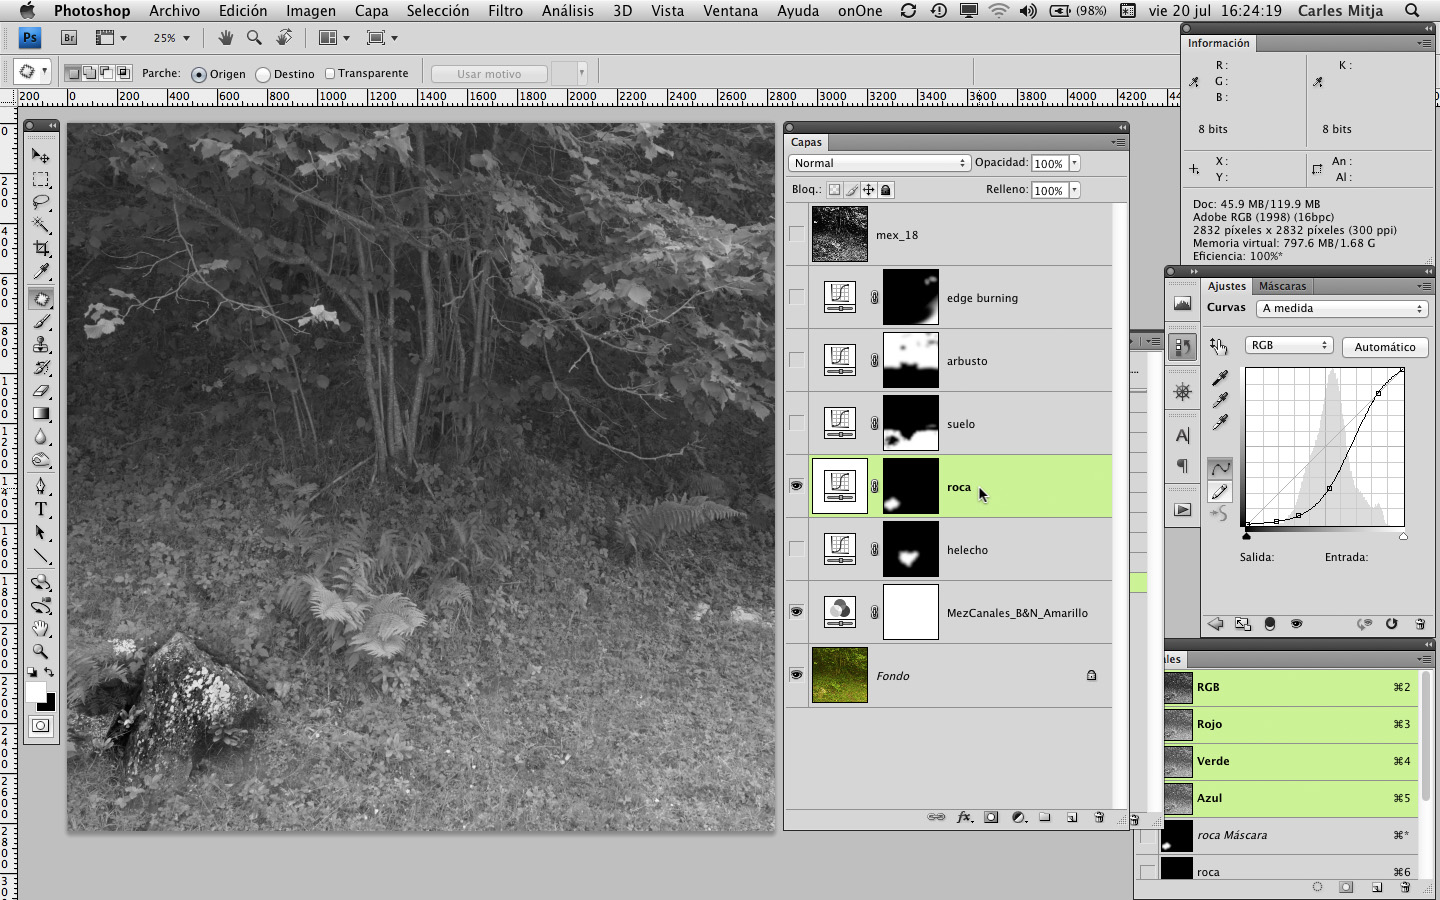The width and height of the screenshot is (1440, 900).
Task: Launch Adobe Bridge from the Br icon
Action: click(69, 38)
